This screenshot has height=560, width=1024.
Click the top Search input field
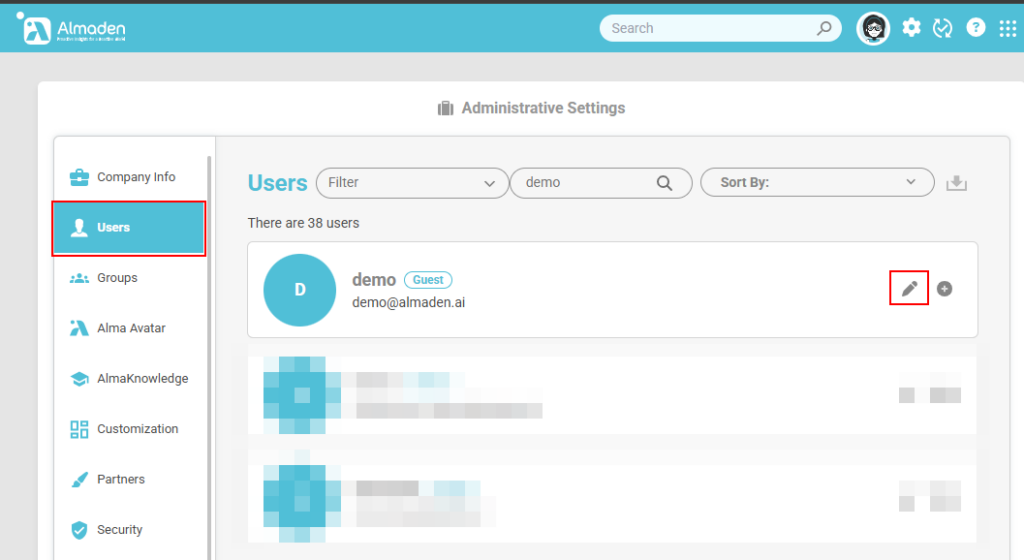coord(710,28)
